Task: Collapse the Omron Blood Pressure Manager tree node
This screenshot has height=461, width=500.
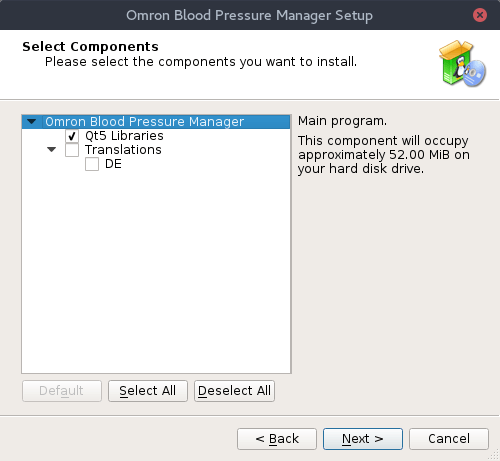Action: [x=32, y=122]
